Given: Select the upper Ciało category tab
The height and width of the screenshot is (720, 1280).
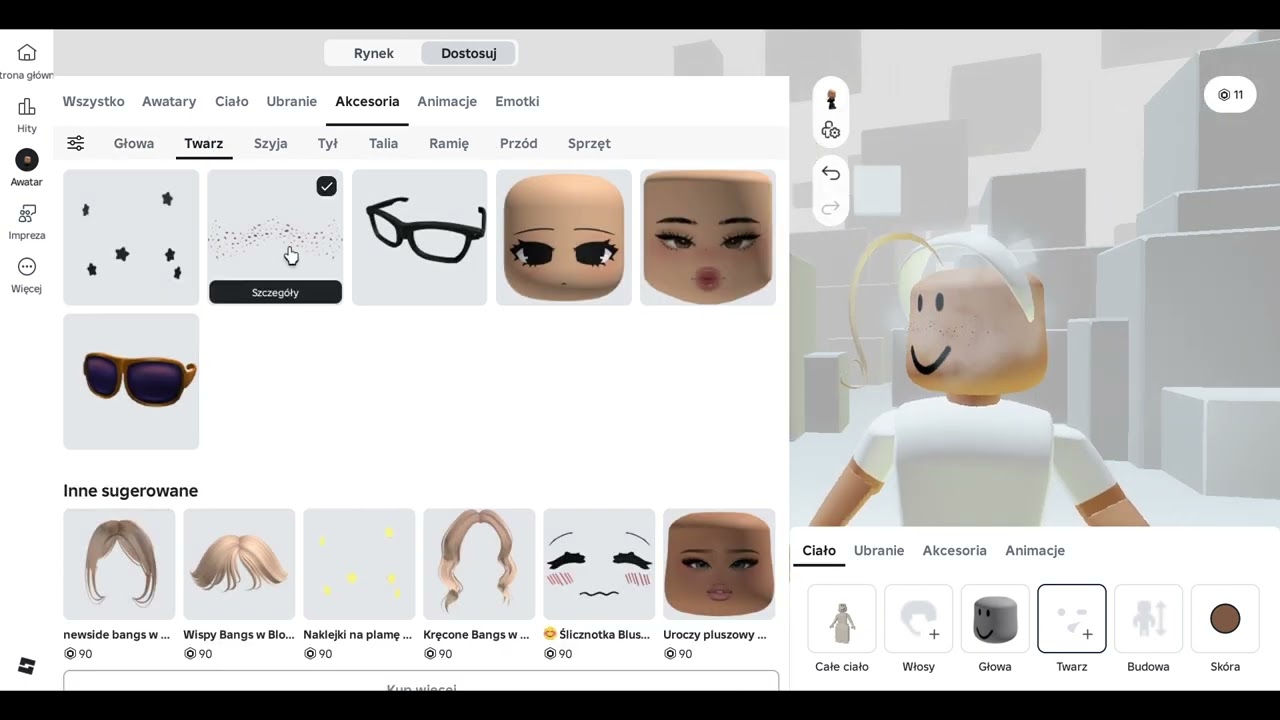Looking at the screenshot, I should pyautogui.click(x=232, y=101).
